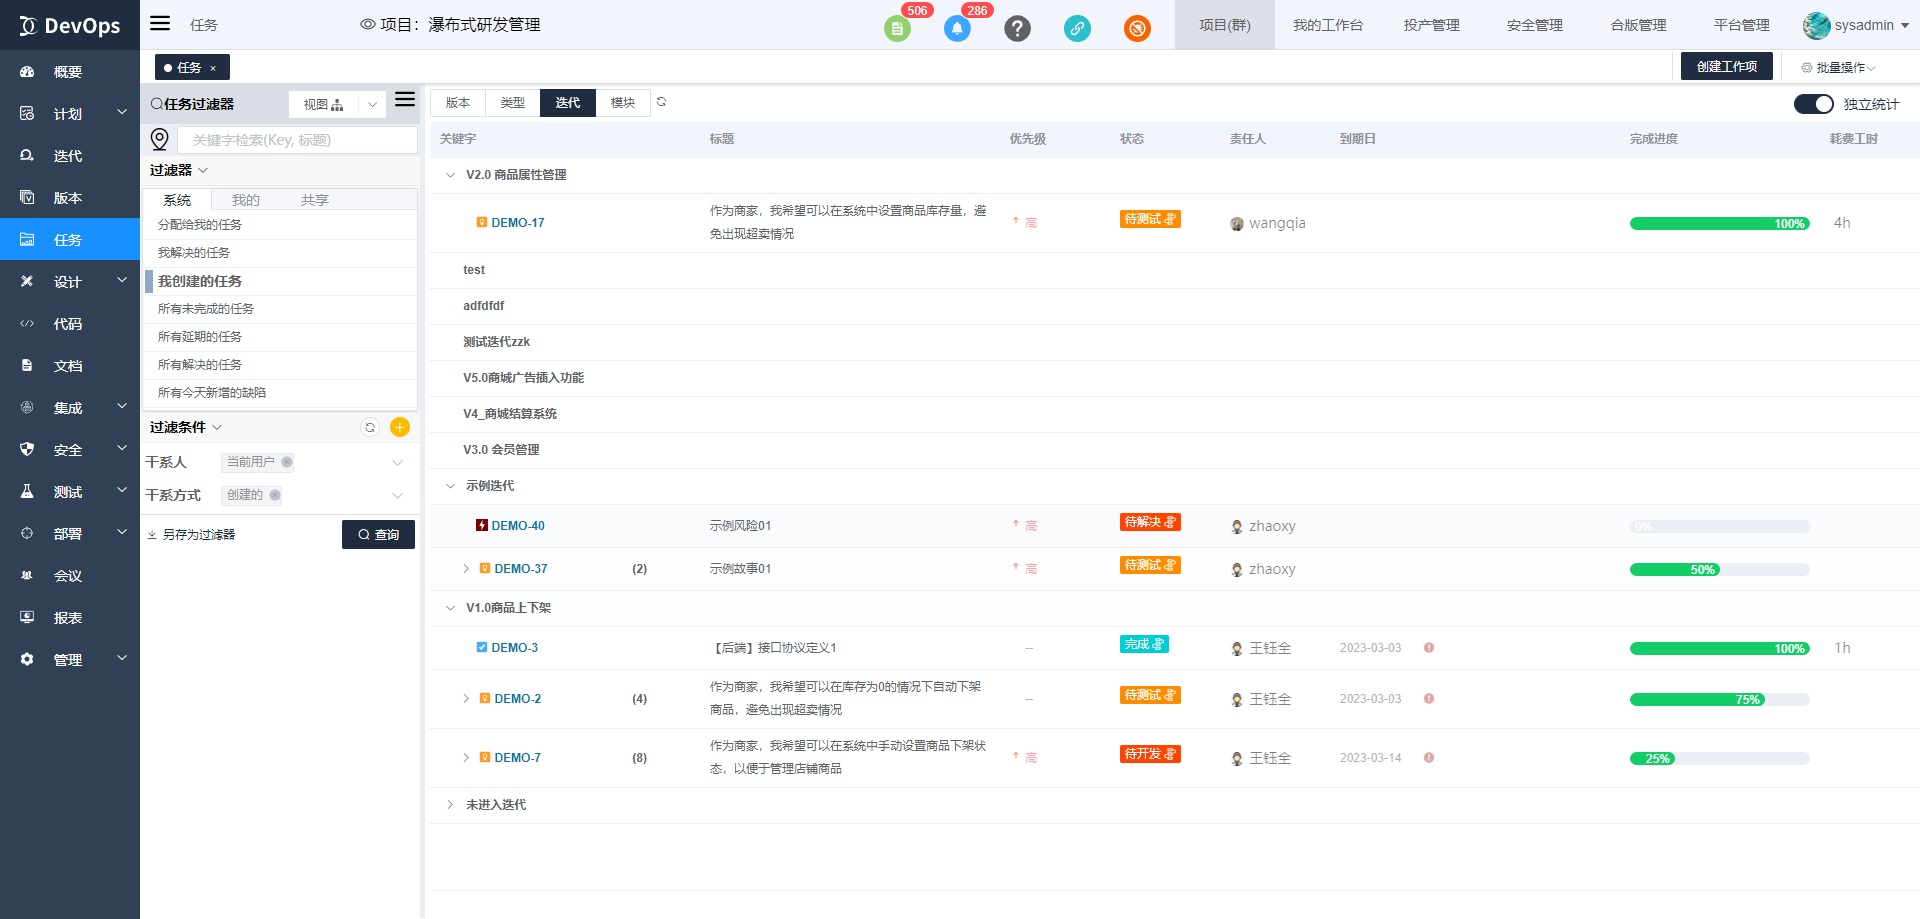This screenshot has width=1920, height=919.
Task: Click the keyword search input field
Action: [x=297, y=140]
